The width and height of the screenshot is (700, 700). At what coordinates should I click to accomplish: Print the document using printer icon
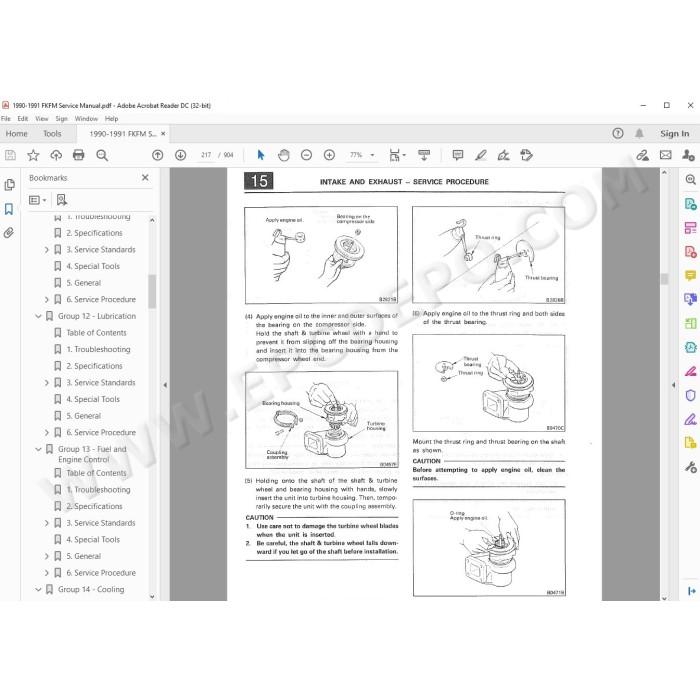coord(79,155)
